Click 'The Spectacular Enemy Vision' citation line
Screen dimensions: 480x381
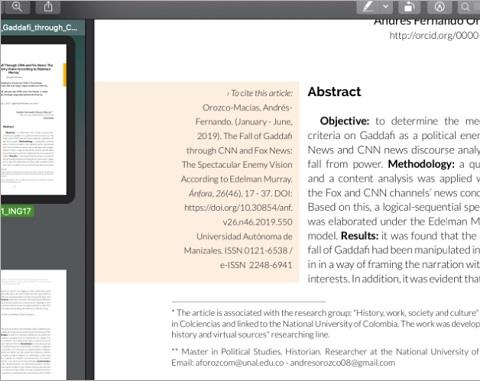pyautogui.click(x=237, y=165)
